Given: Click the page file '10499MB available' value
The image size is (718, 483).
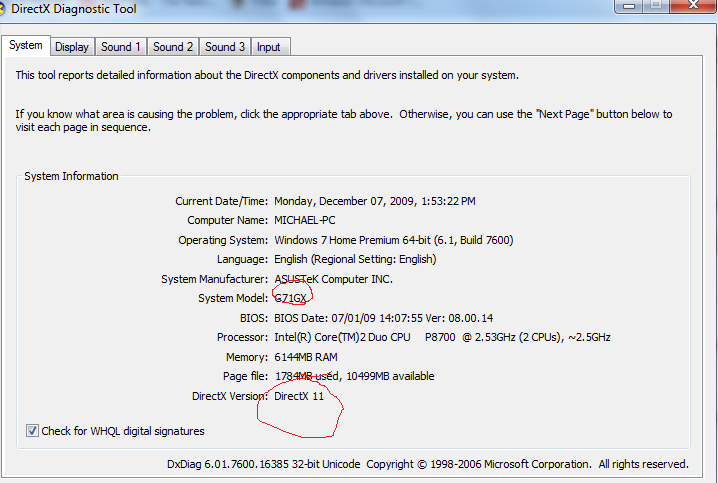Looking at the screenshot, I should [390, 376].
